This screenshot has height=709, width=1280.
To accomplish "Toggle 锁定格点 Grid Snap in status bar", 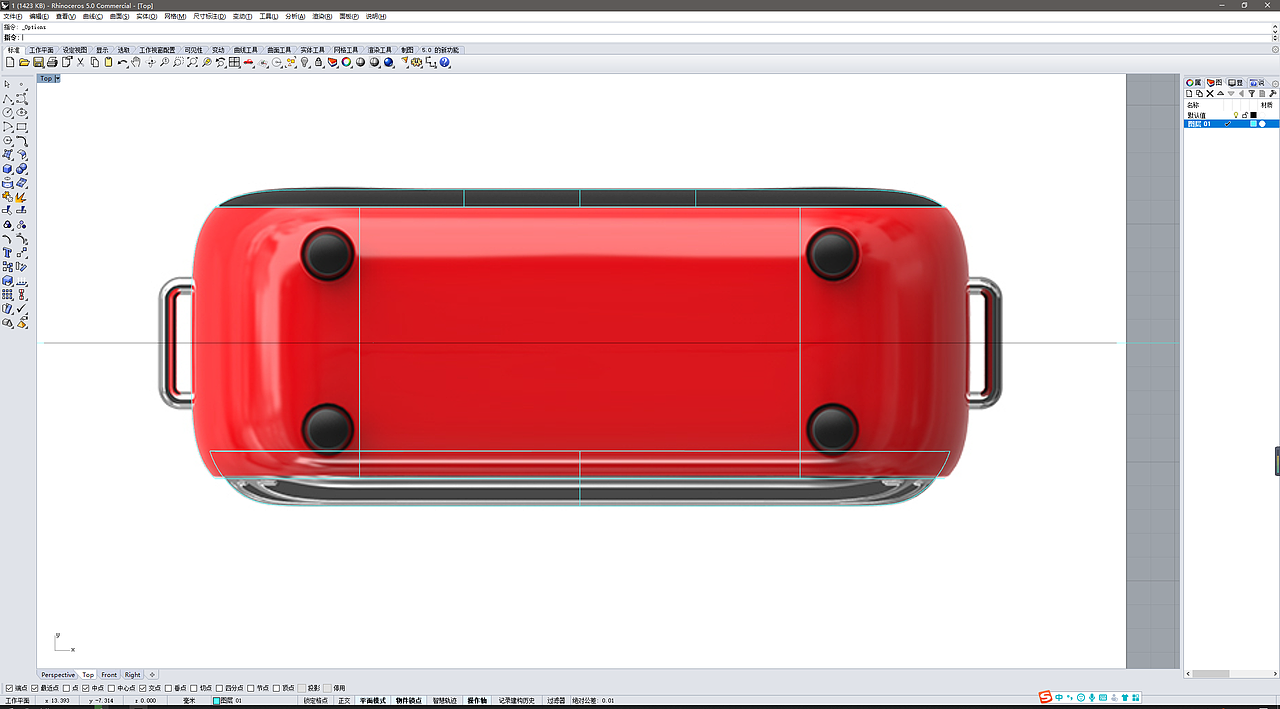I will tap(315, 701).
